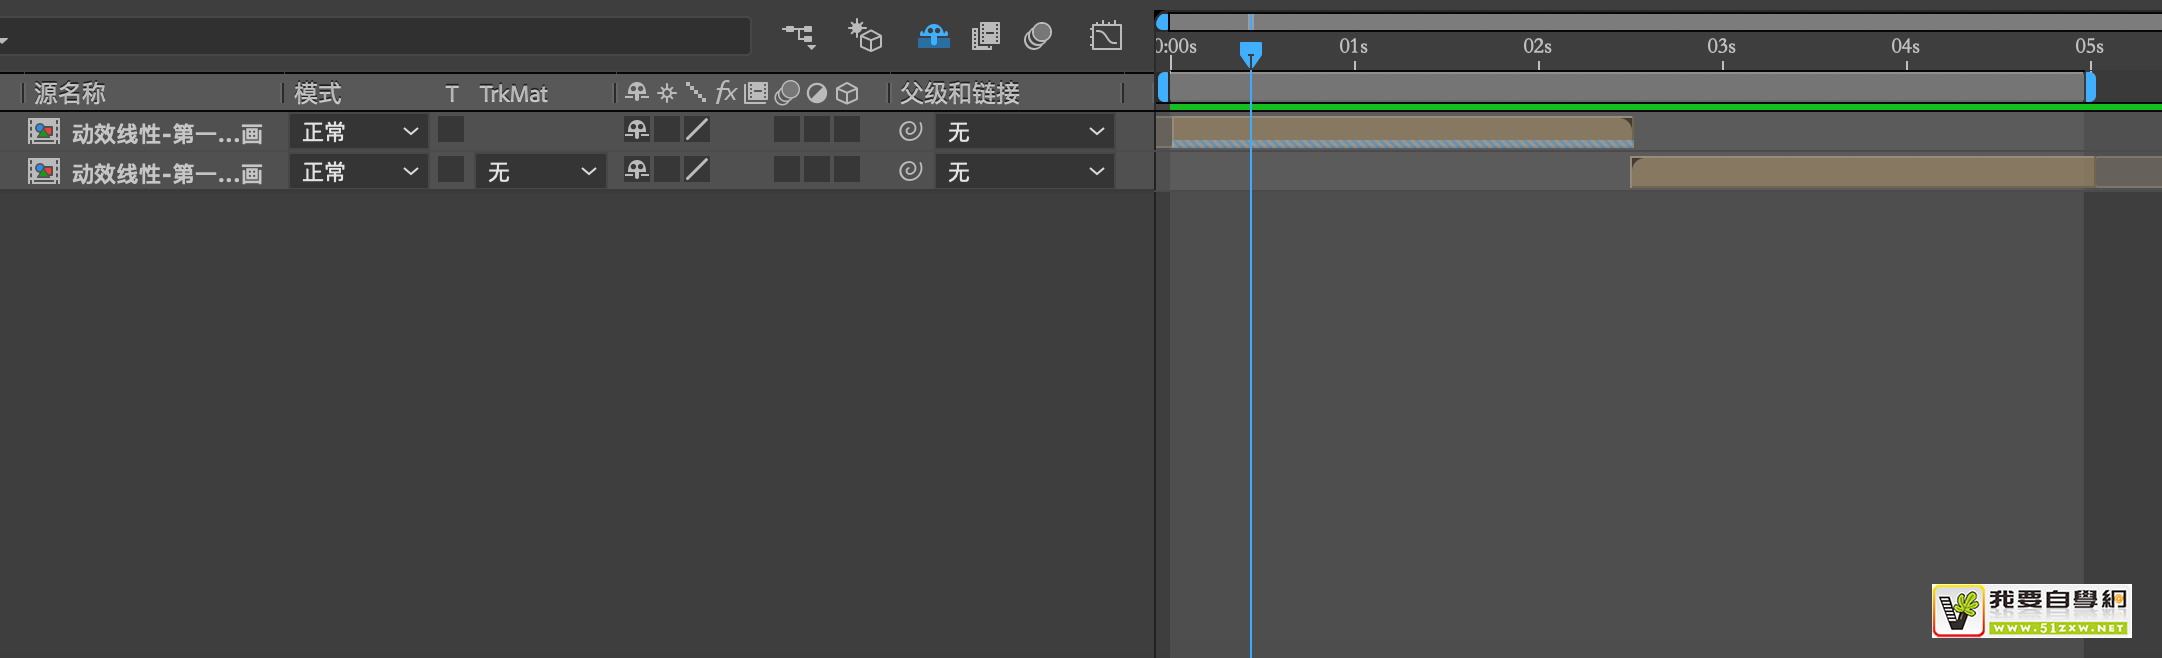Screen dimensions: 2162x658
Task: Select the first 动效线性 layer by name
Action: click(x=166, y=133)
